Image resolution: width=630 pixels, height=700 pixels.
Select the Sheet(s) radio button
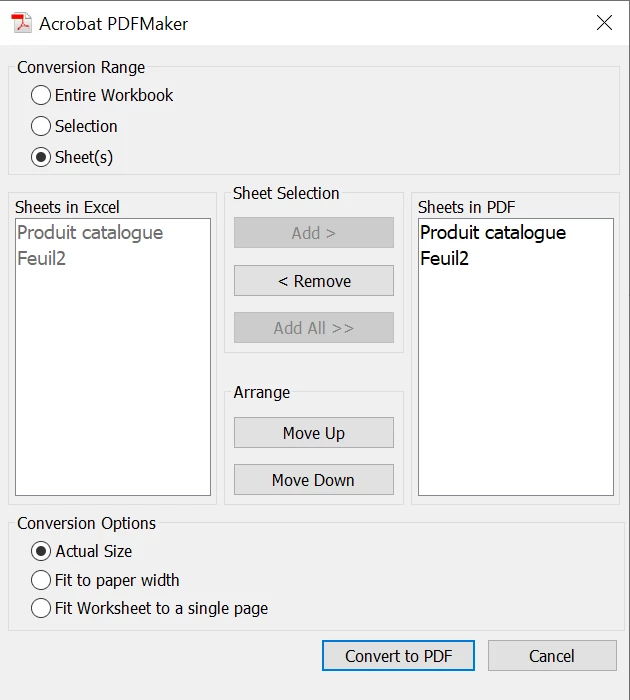pos(72,157)
